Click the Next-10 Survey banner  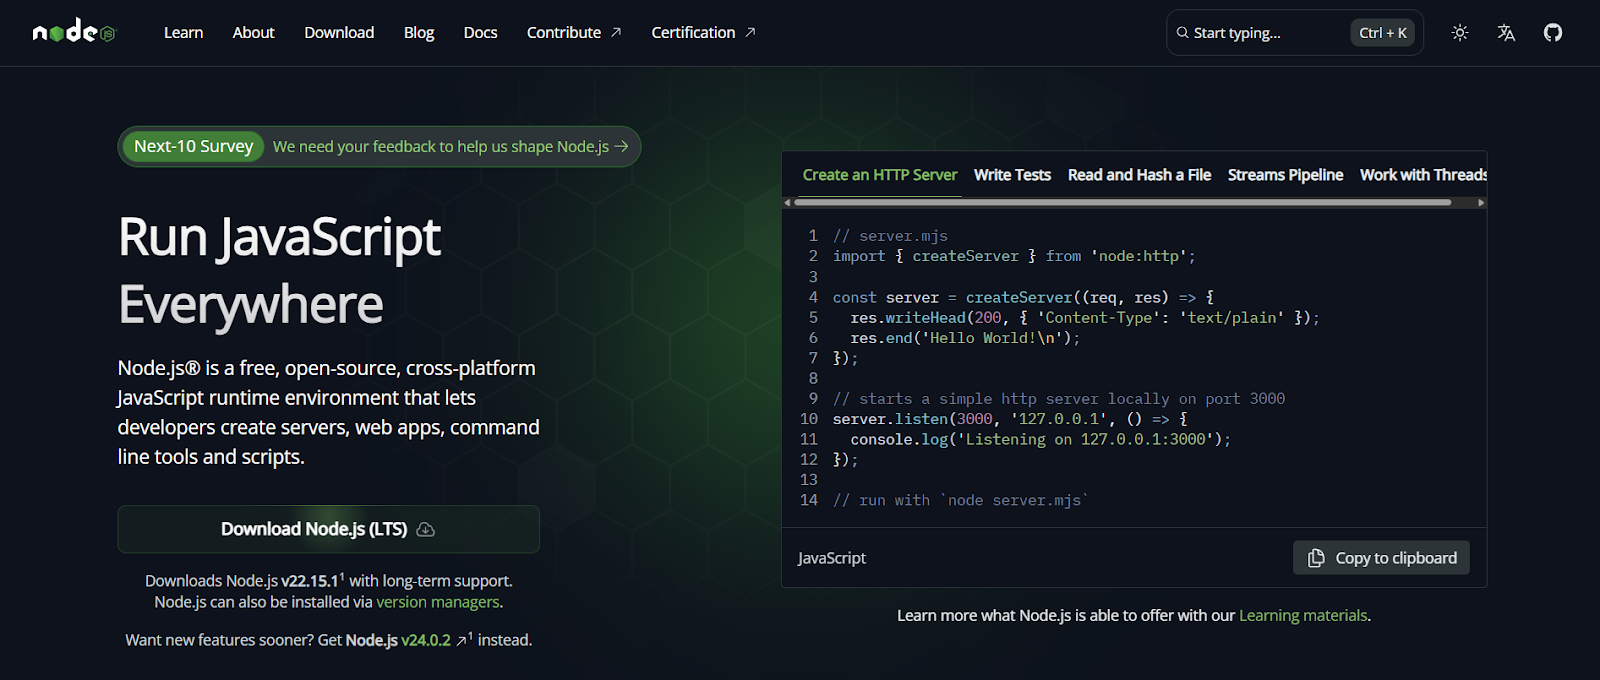(x=379, y=147)
